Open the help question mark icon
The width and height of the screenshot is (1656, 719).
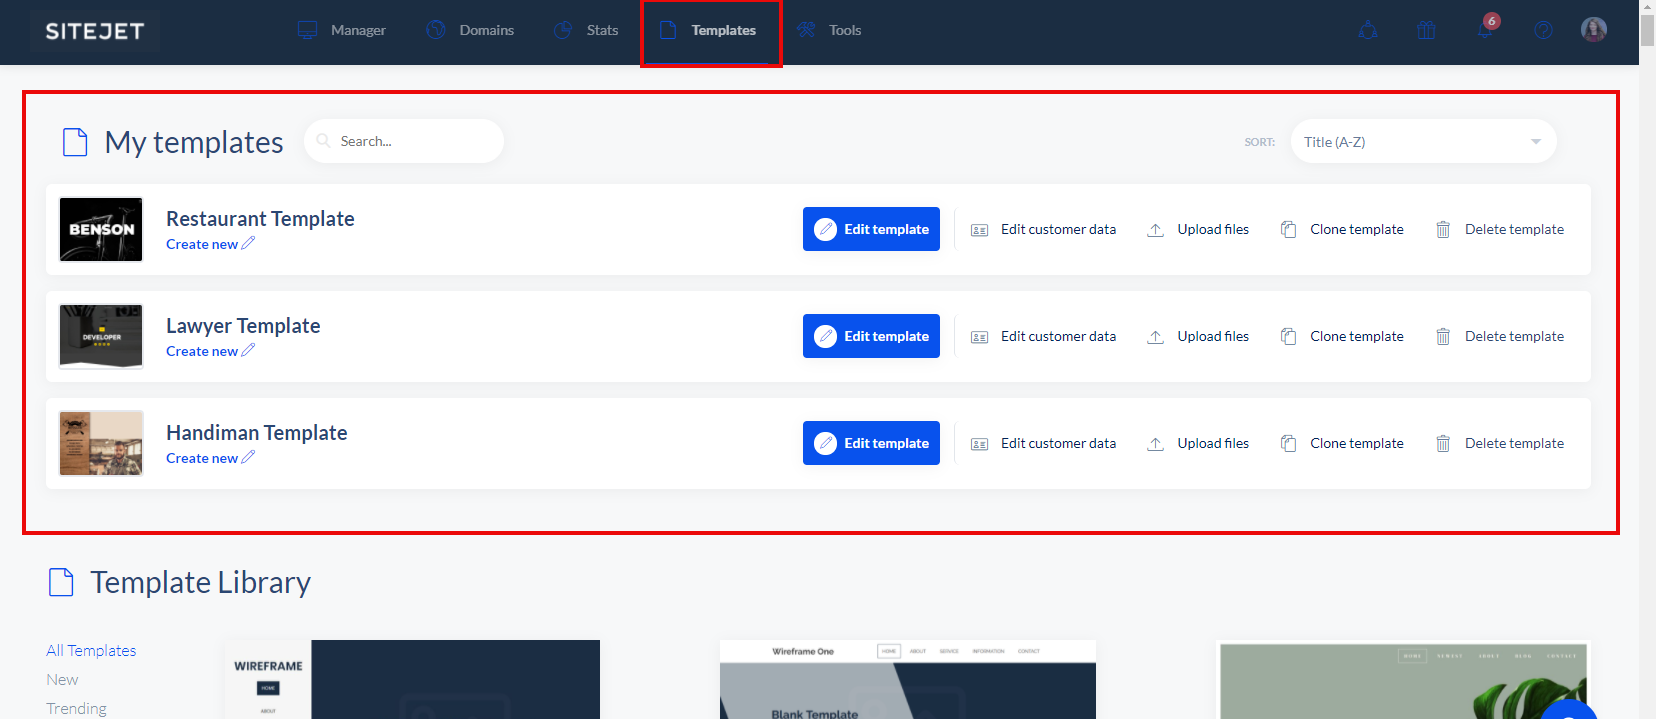point(1543,30)
